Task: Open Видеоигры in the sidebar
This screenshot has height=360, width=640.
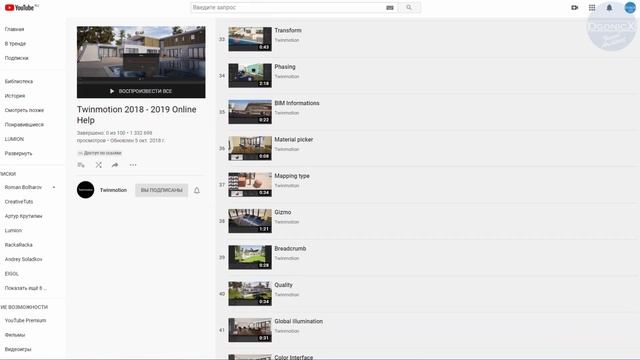Action: coord(18,349)
